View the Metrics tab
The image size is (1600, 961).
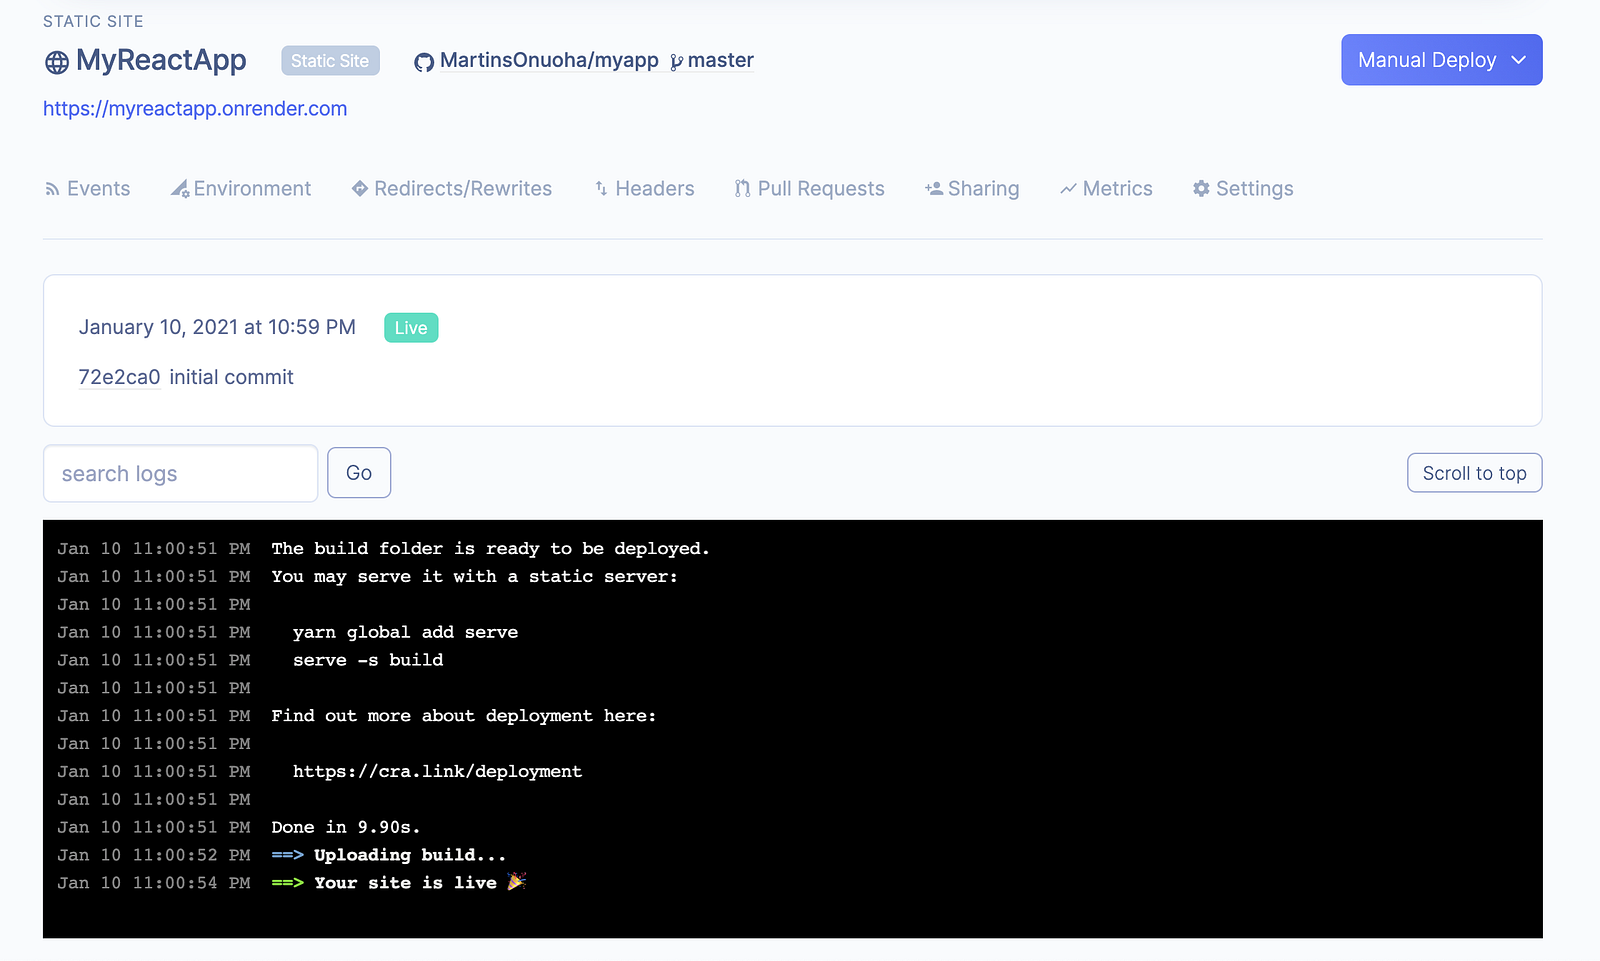(x=1106, y=189)
